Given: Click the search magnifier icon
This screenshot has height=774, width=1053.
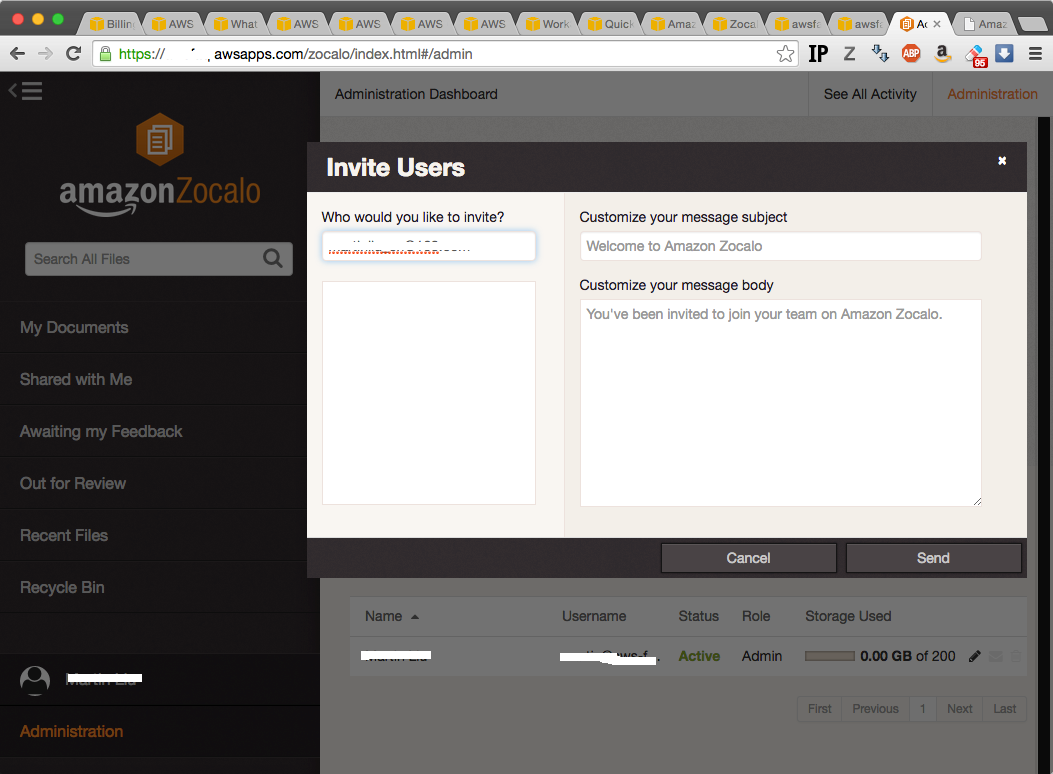Looking at the screenshot, I should click(273, 258).
